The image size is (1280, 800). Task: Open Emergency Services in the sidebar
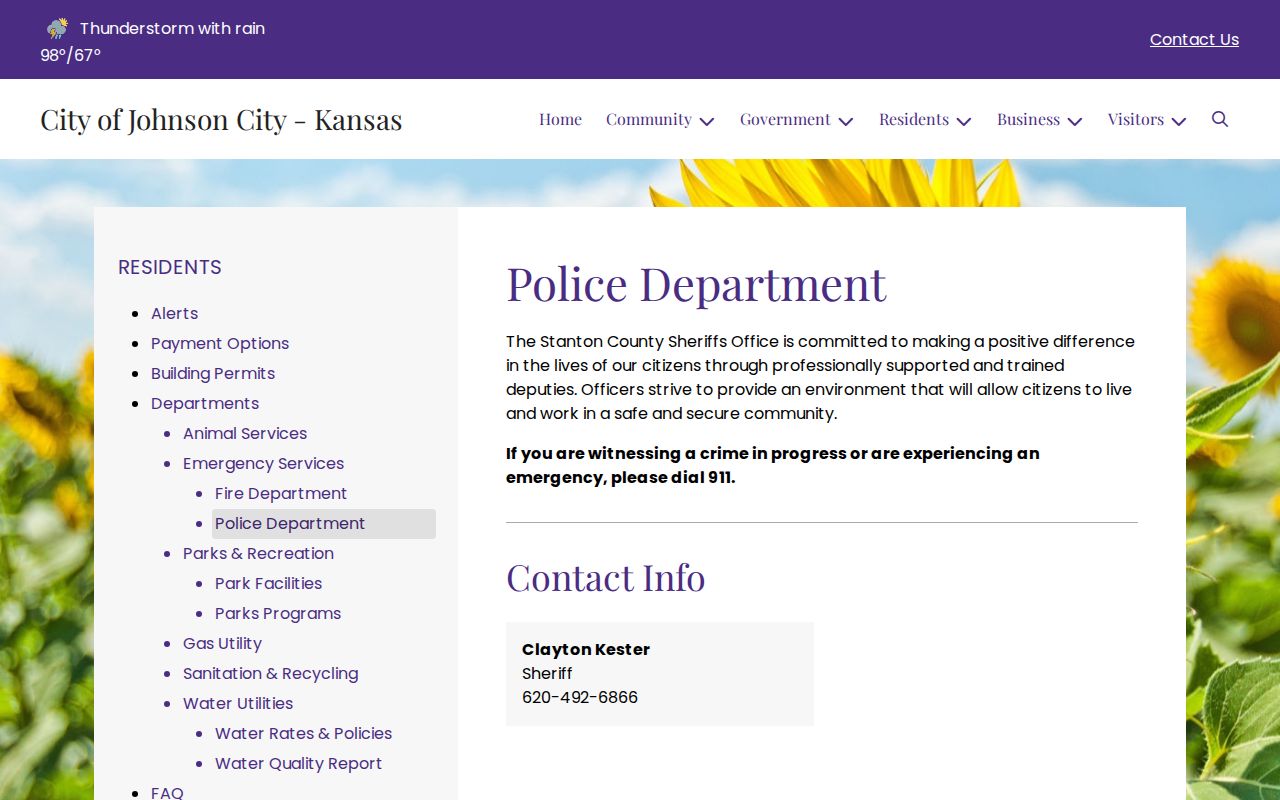[x=263, y=463]
